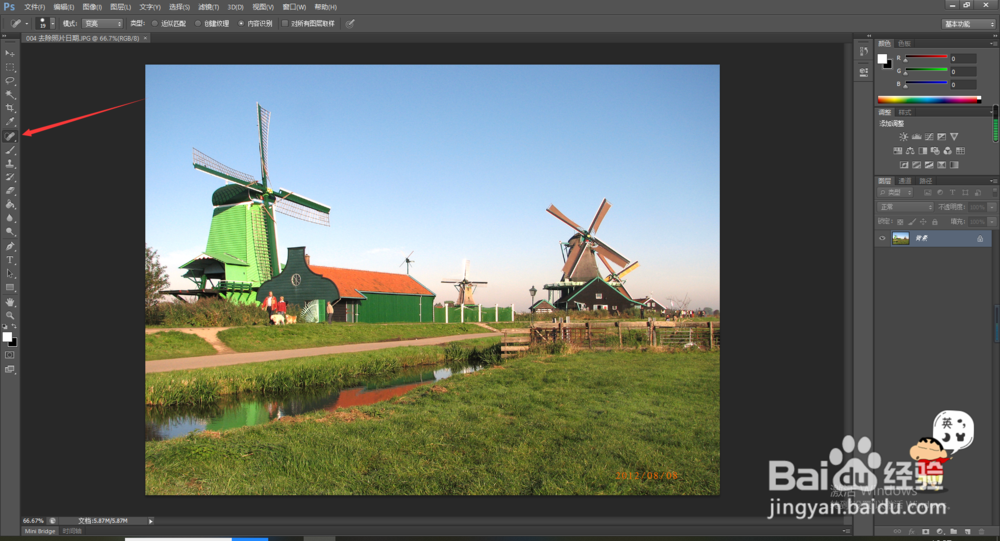This screenshot has height=541, width=1000.
Task: Open 文件(F) menu
Action: tap(34, 7)
